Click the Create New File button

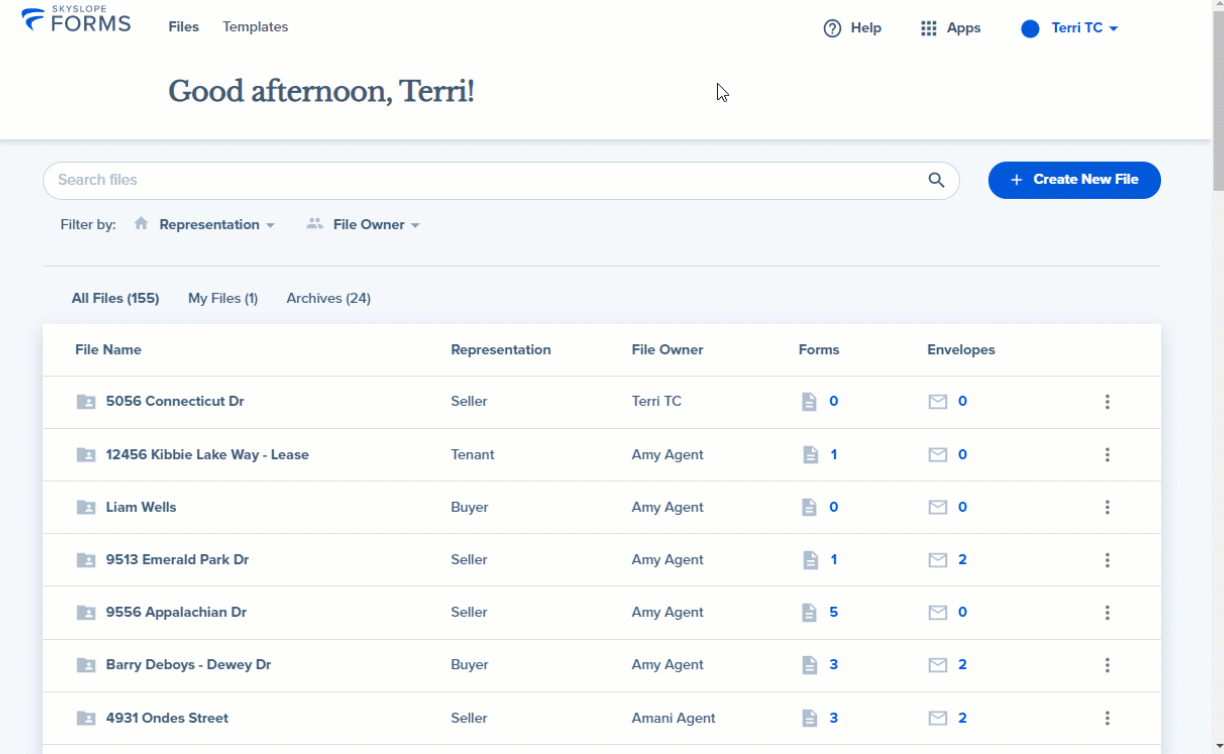pos(1074,180)
